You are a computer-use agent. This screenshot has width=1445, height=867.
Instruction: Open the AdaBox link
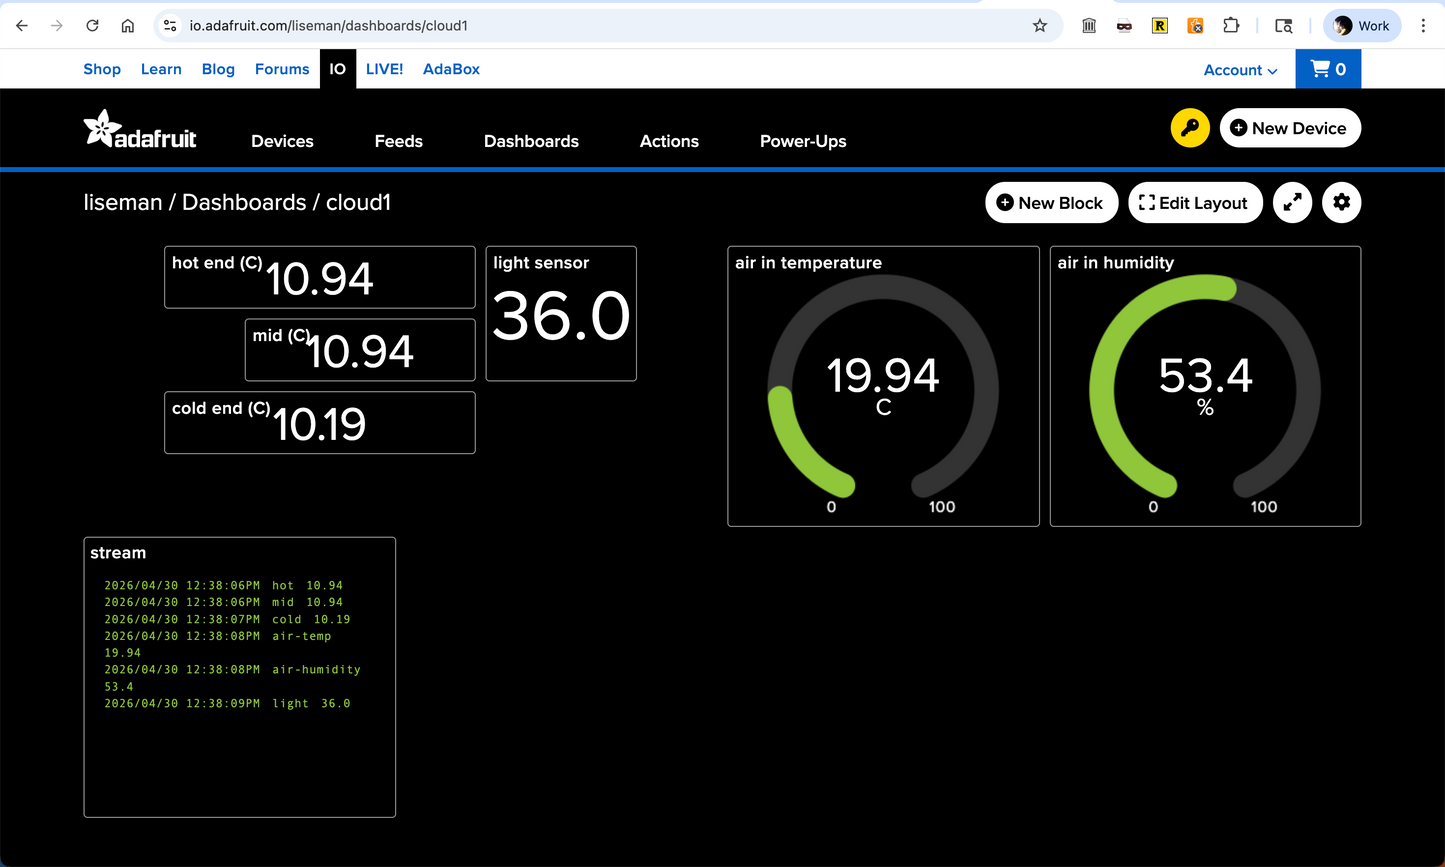click(x=451, y=69)
